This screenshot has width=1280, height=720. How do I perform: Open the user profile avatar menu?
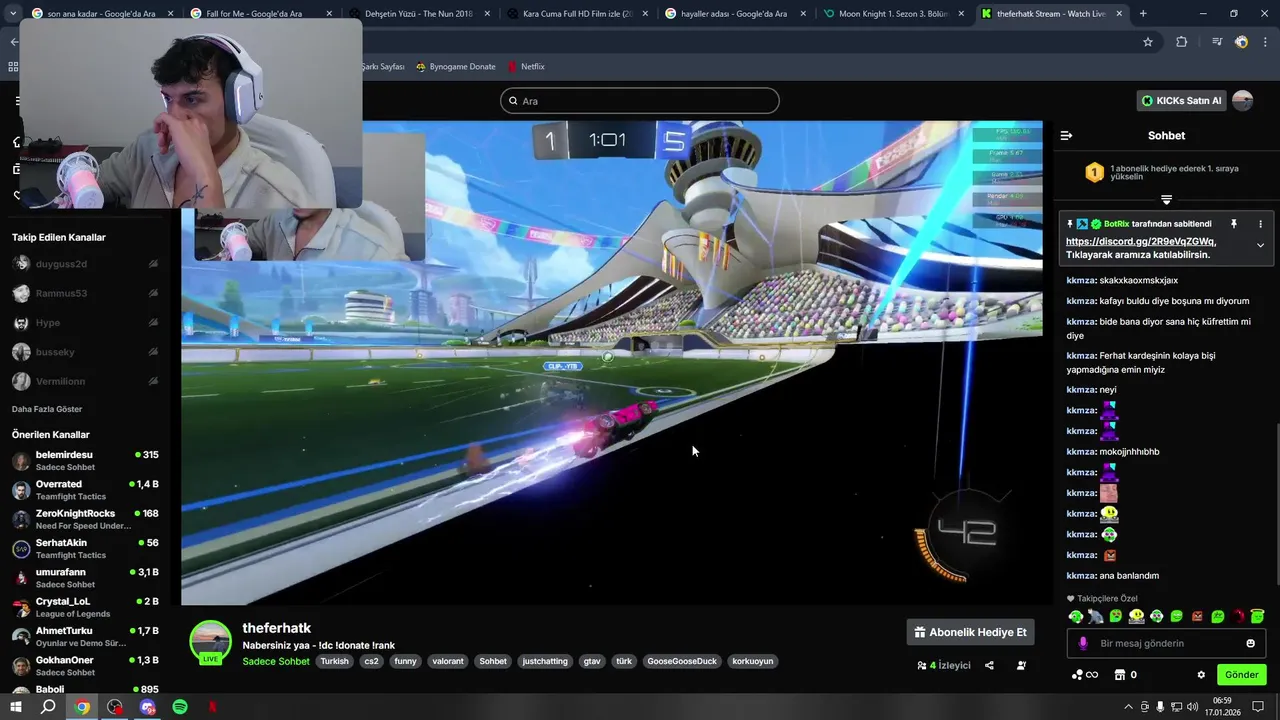coord(1242,101)
